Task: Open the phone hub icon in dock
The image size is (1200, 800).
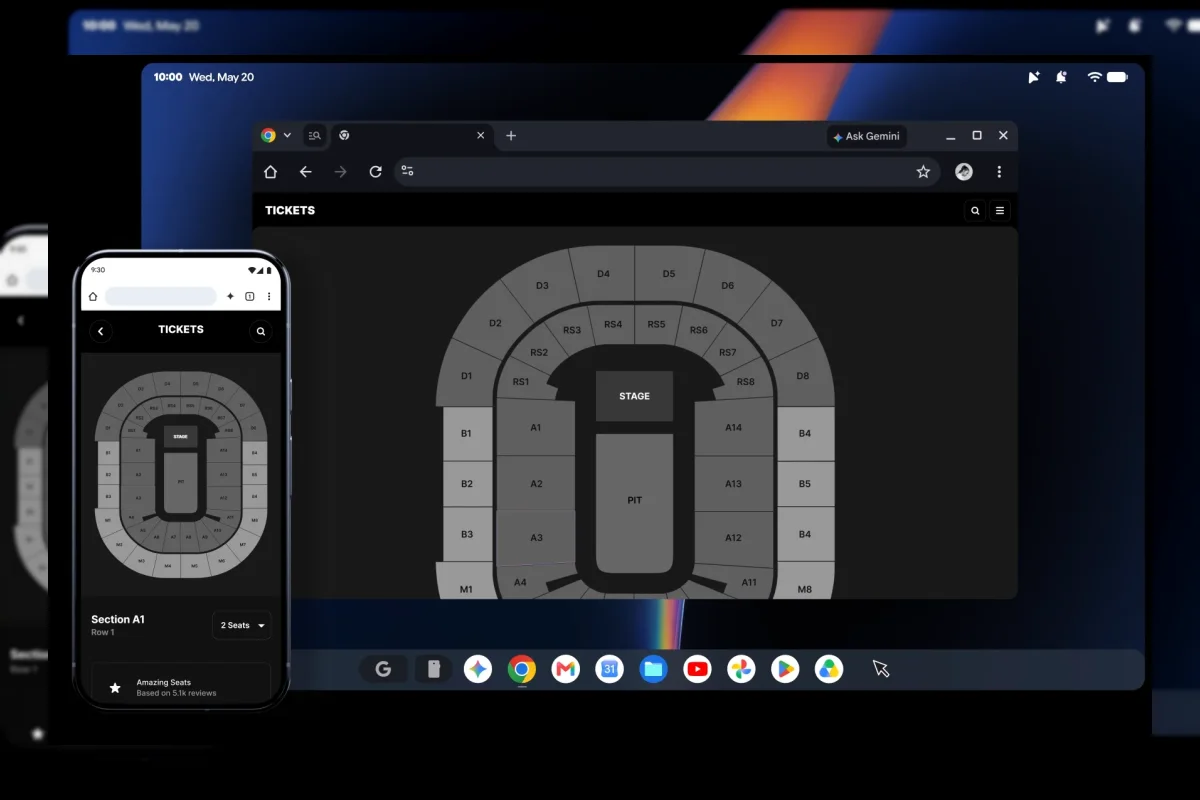Action: click(x=434, y=669)
